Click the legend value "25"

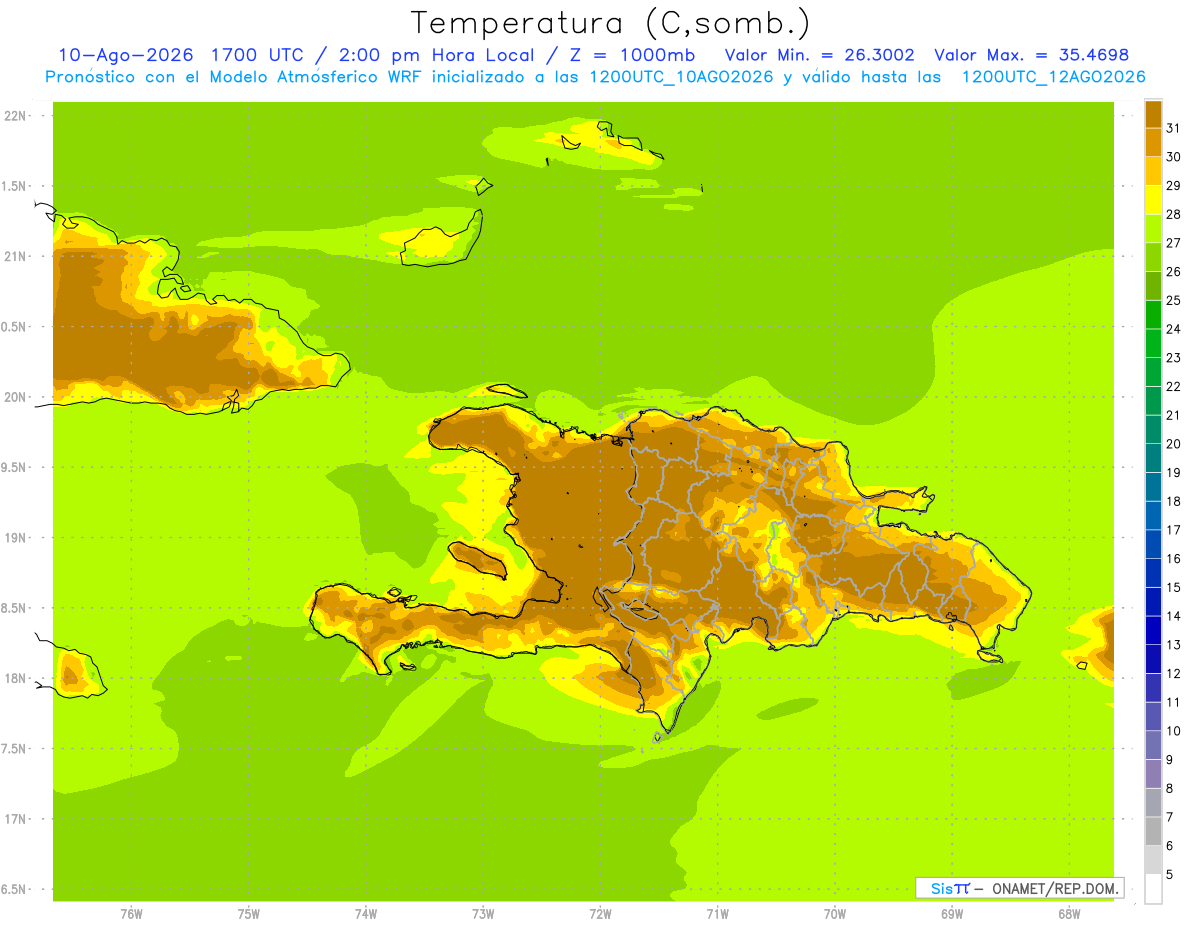pos(1173,300)
